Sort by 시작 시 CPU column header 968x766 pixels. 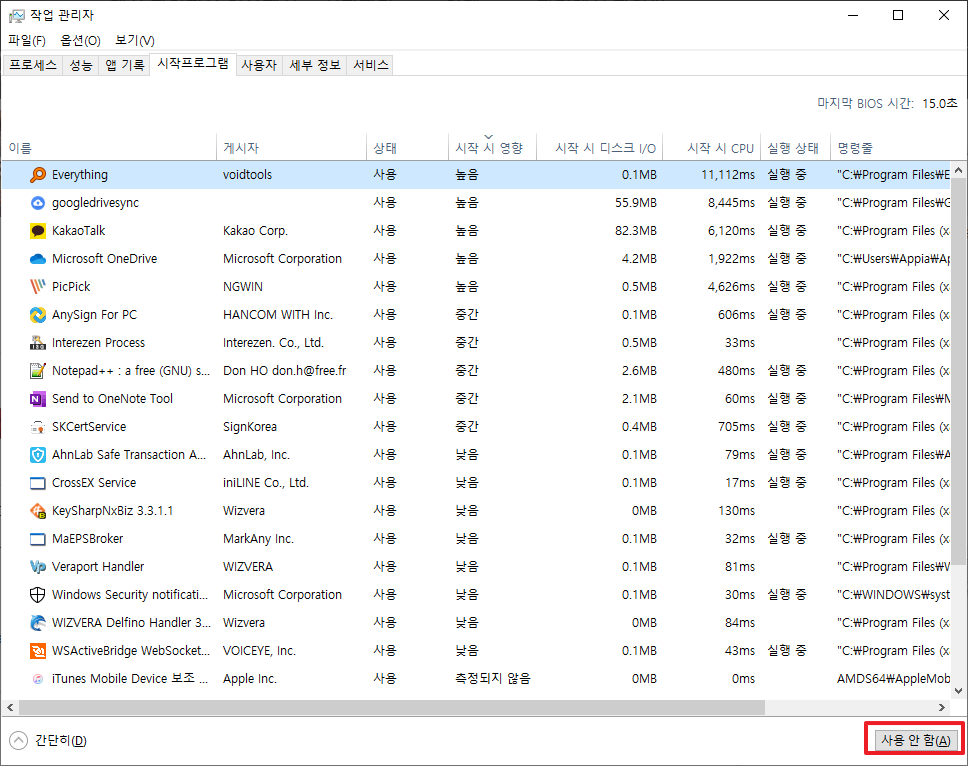[712, 148]
